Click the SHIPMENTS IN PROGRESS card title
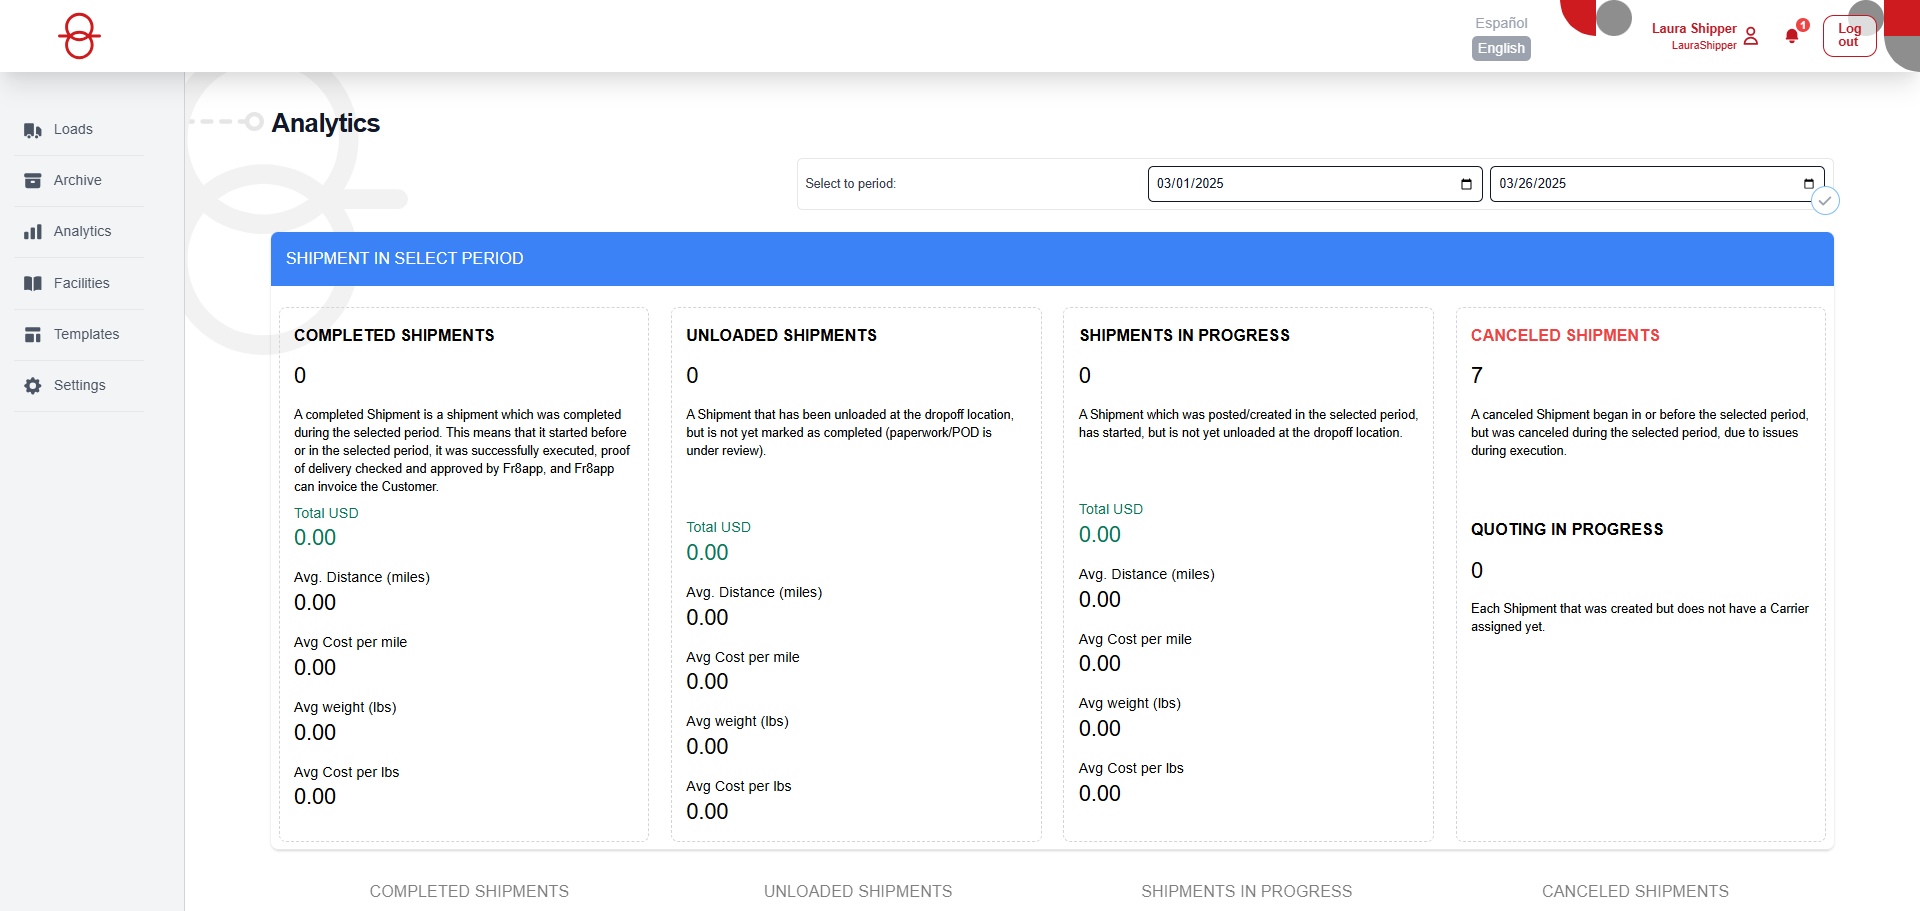Image resolution: width=1920 pixels, height=911 pixels. pos(1184,336)
